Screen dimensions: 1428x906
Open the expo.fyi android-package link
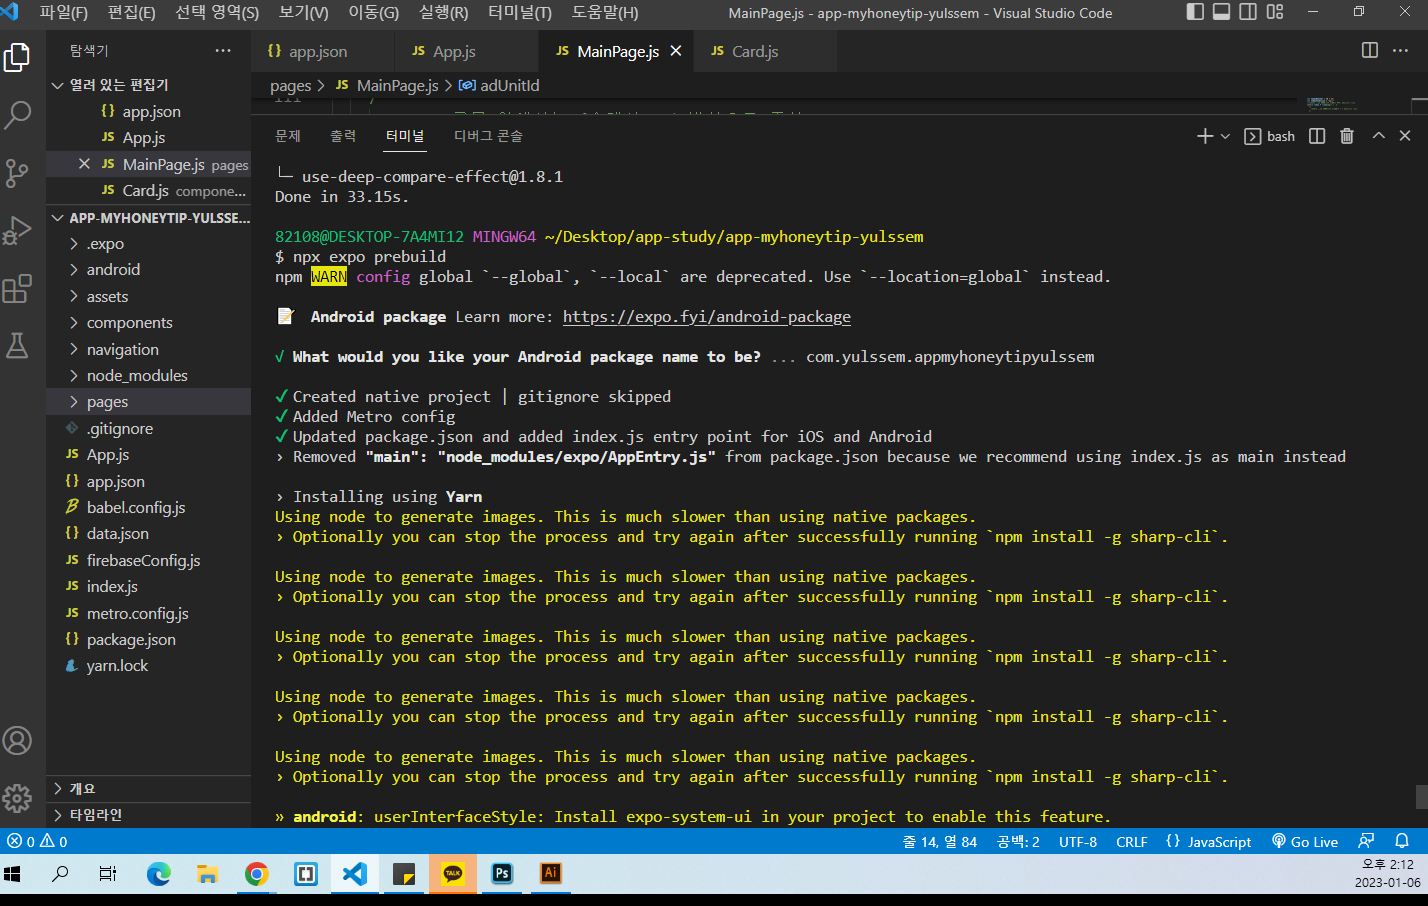[707, 317]
